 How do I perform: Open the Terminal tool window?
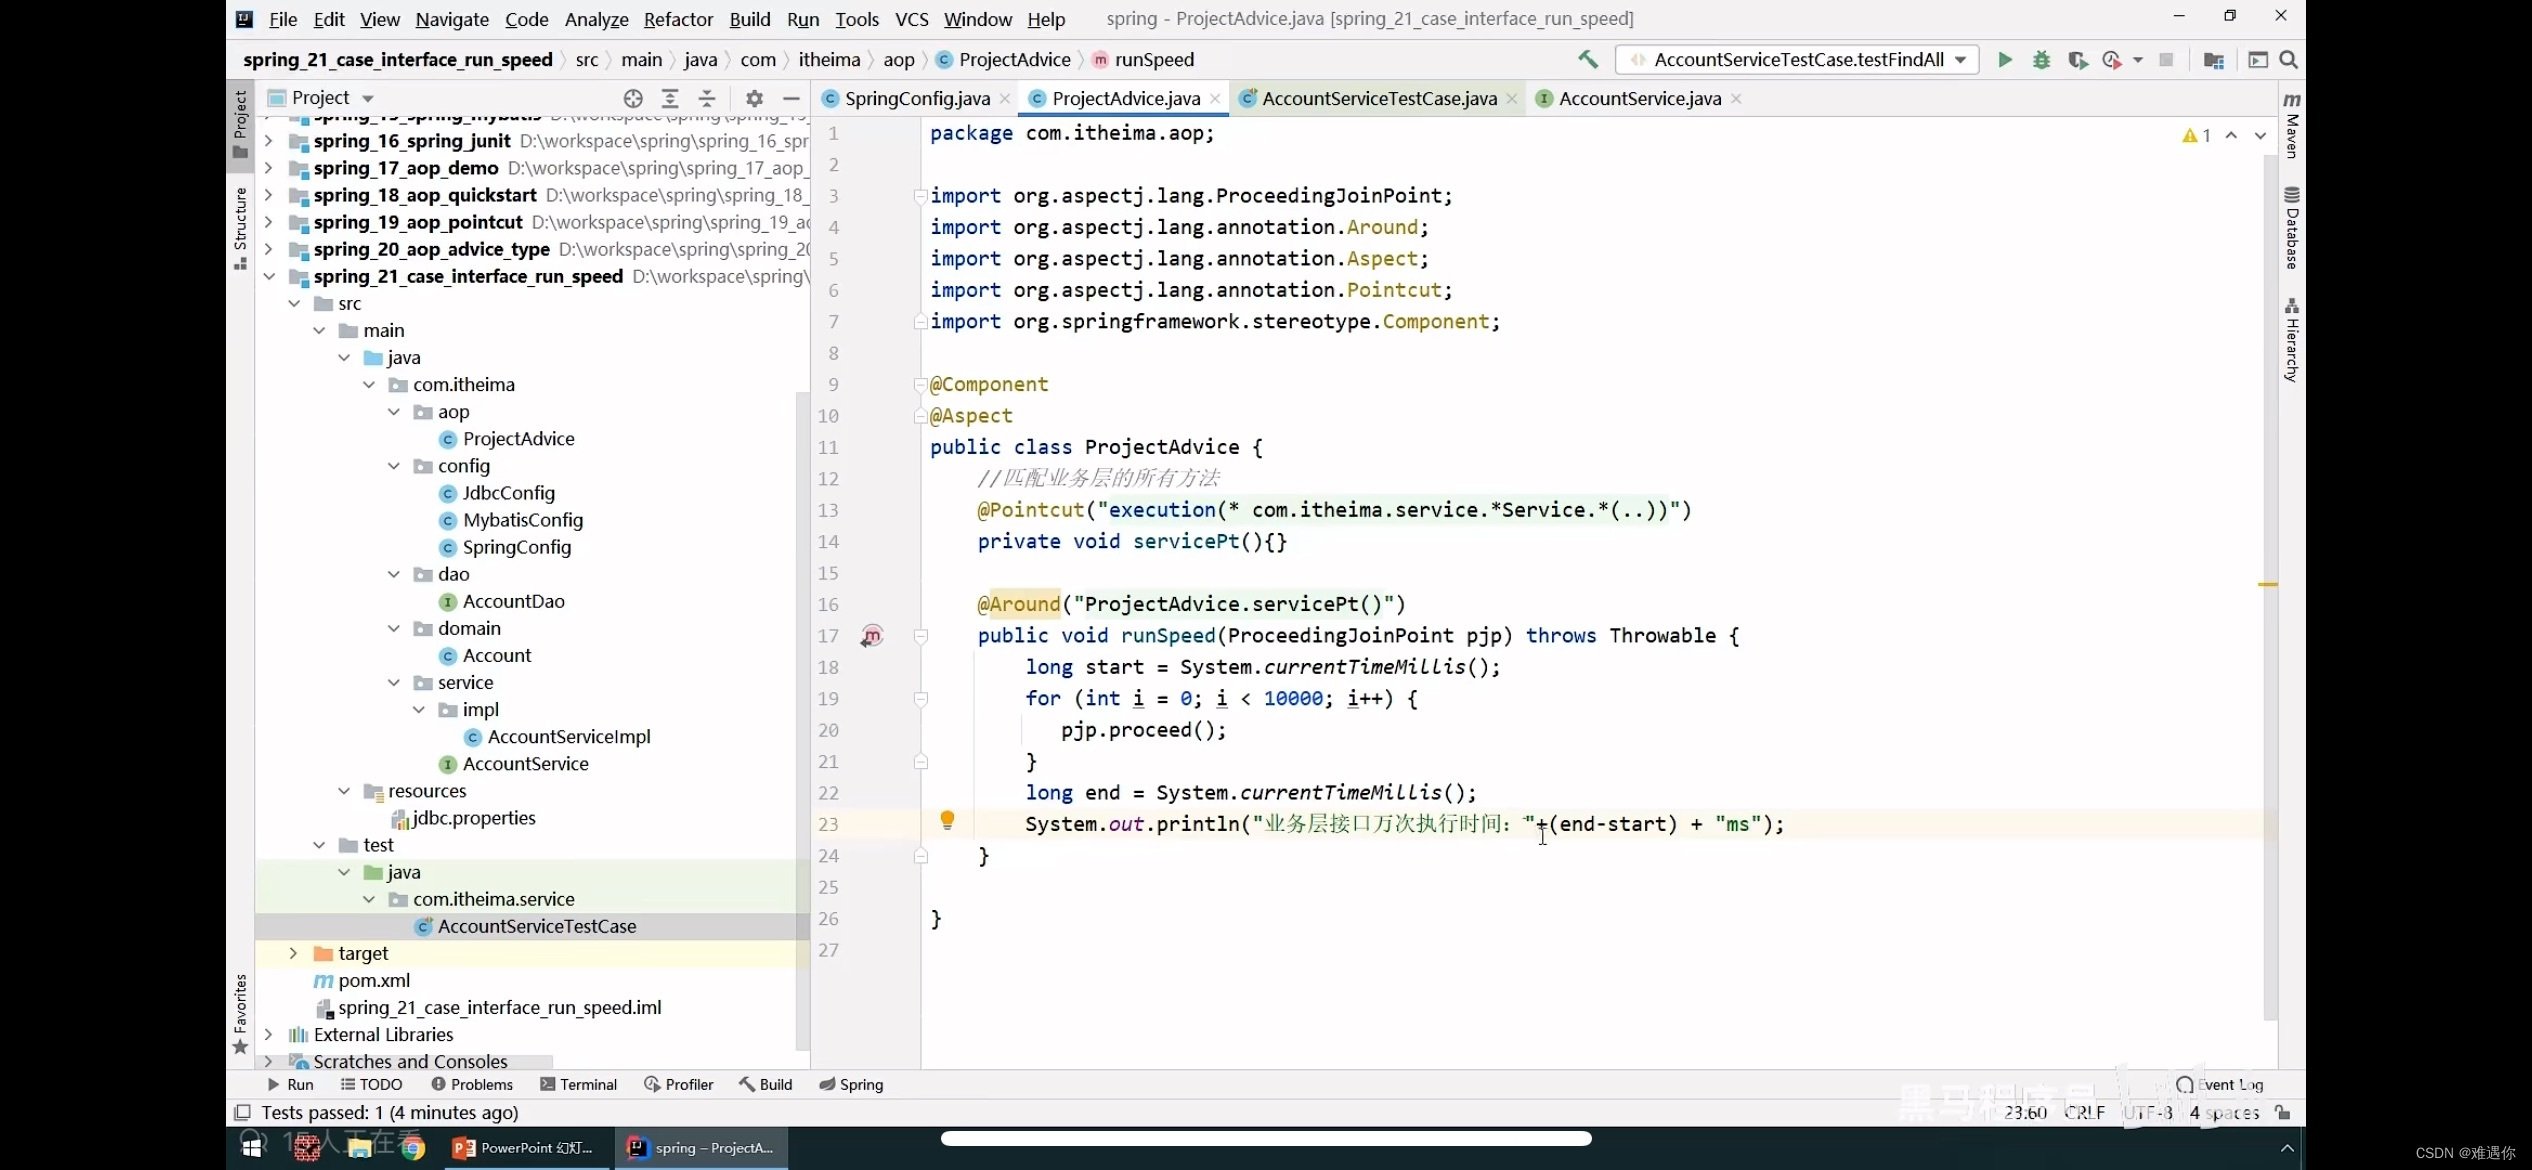(578, 1085)
